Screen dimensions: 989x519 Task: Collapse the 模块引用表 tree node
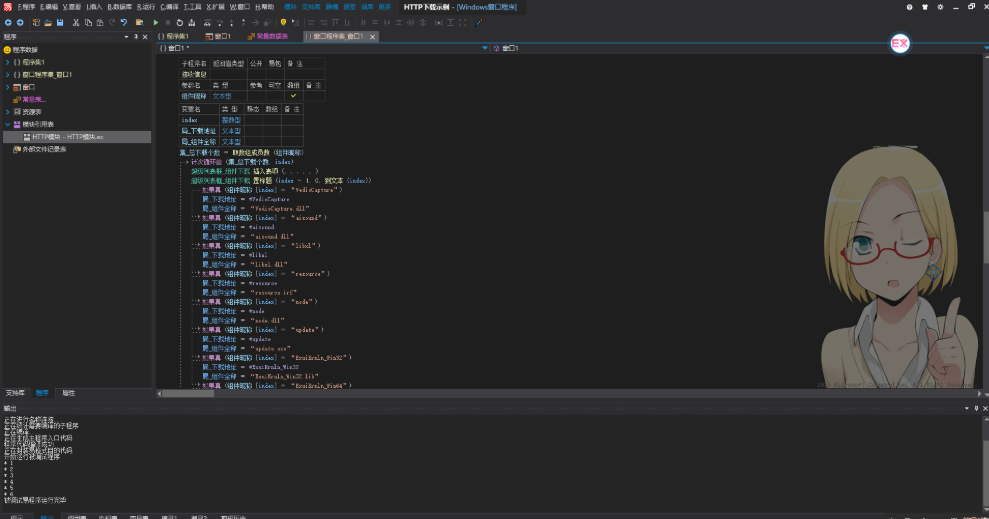coord(6,124)
